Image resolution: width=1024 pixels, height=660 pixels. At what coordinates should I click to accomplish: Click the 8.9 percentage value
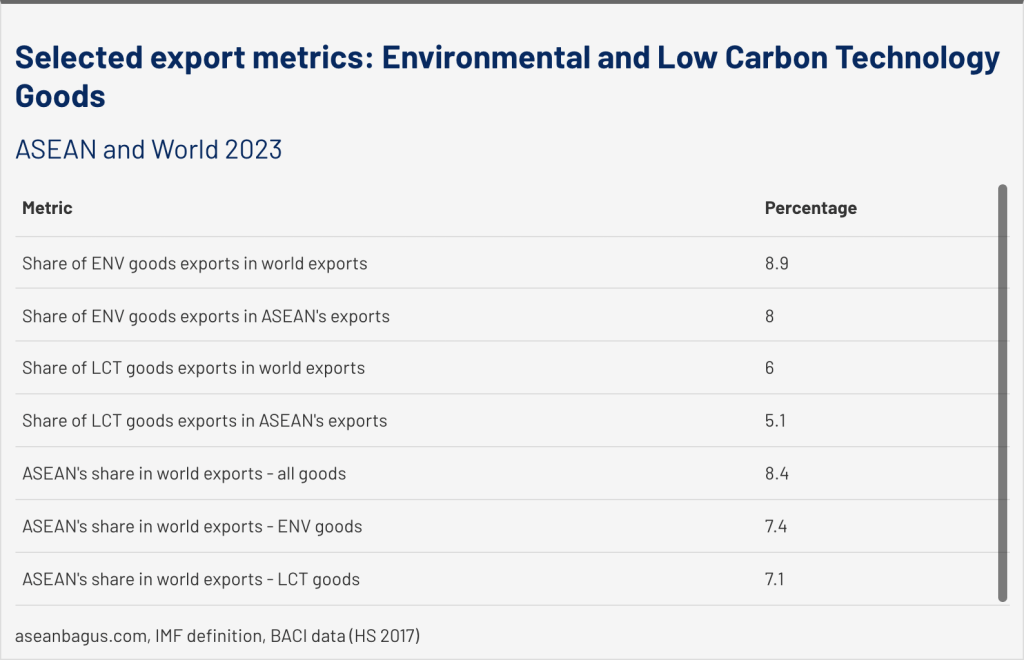776,264
